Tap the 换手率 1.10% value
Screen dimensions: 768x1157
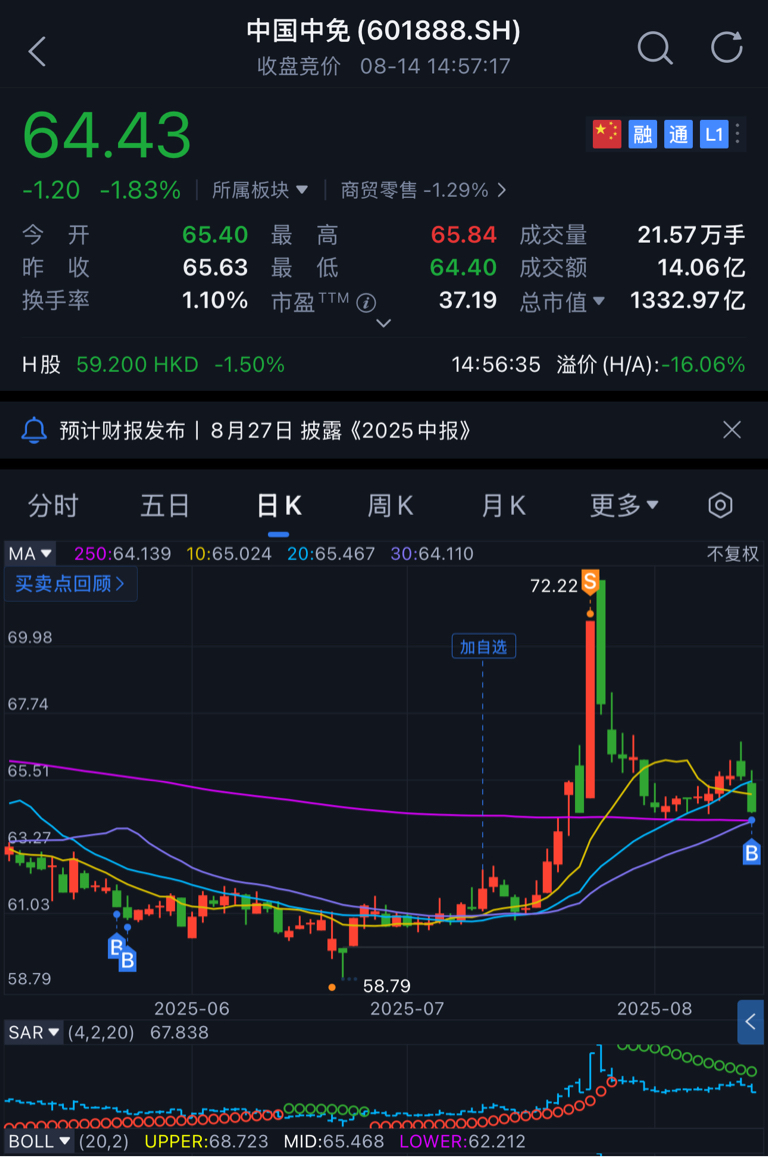(x=215, y=300)
